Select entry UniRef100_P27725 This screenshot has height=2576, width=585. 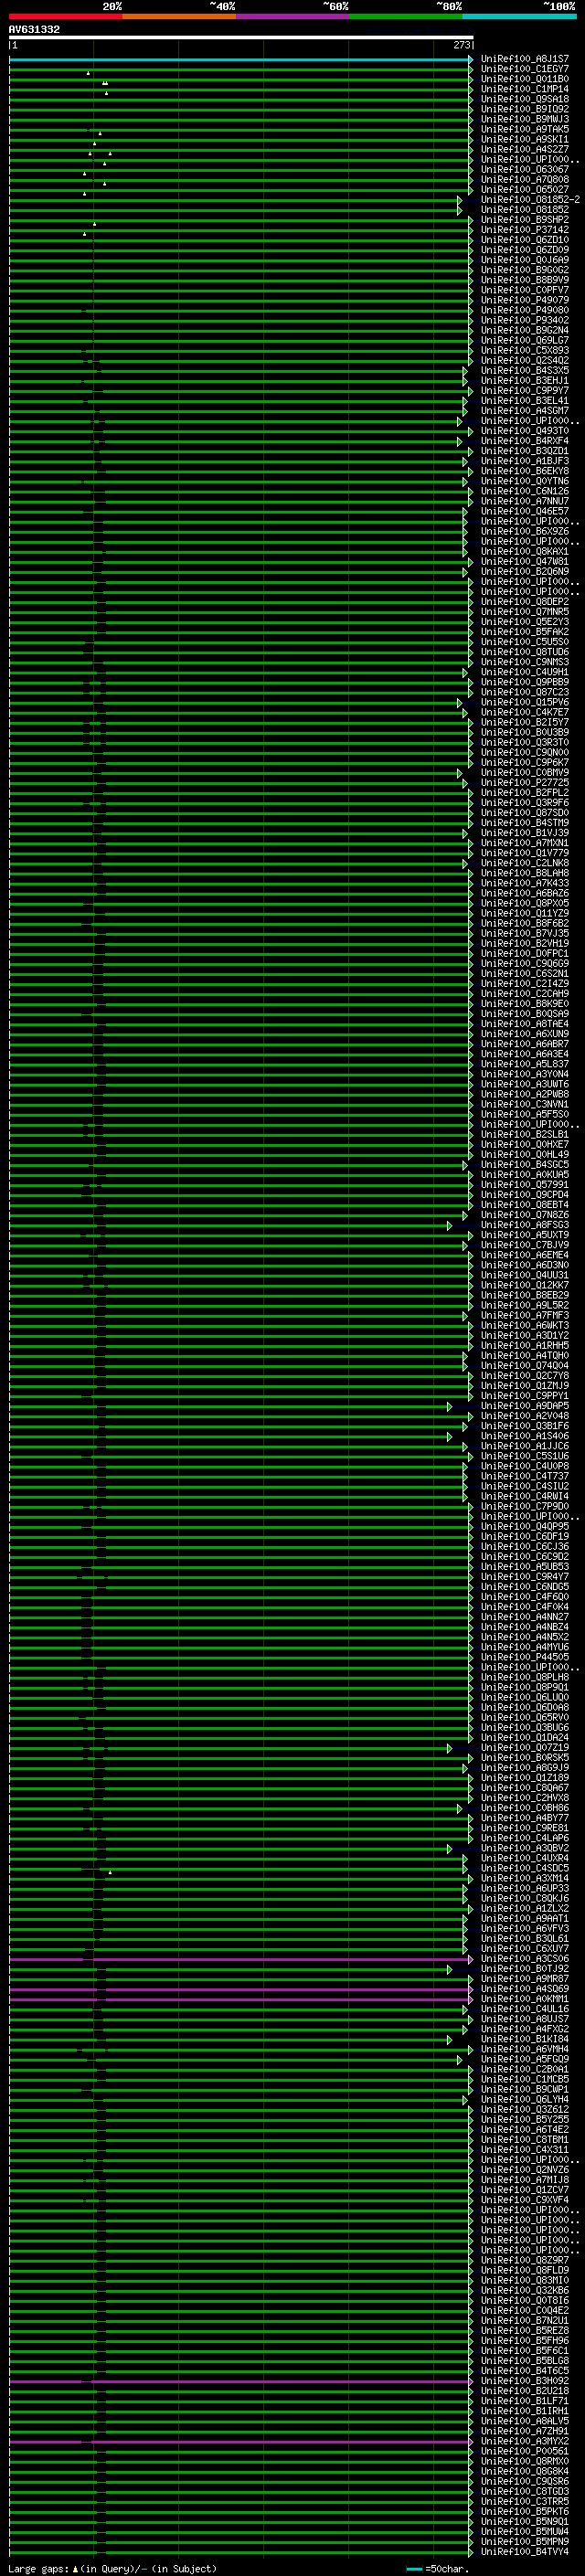pos(525,783)
